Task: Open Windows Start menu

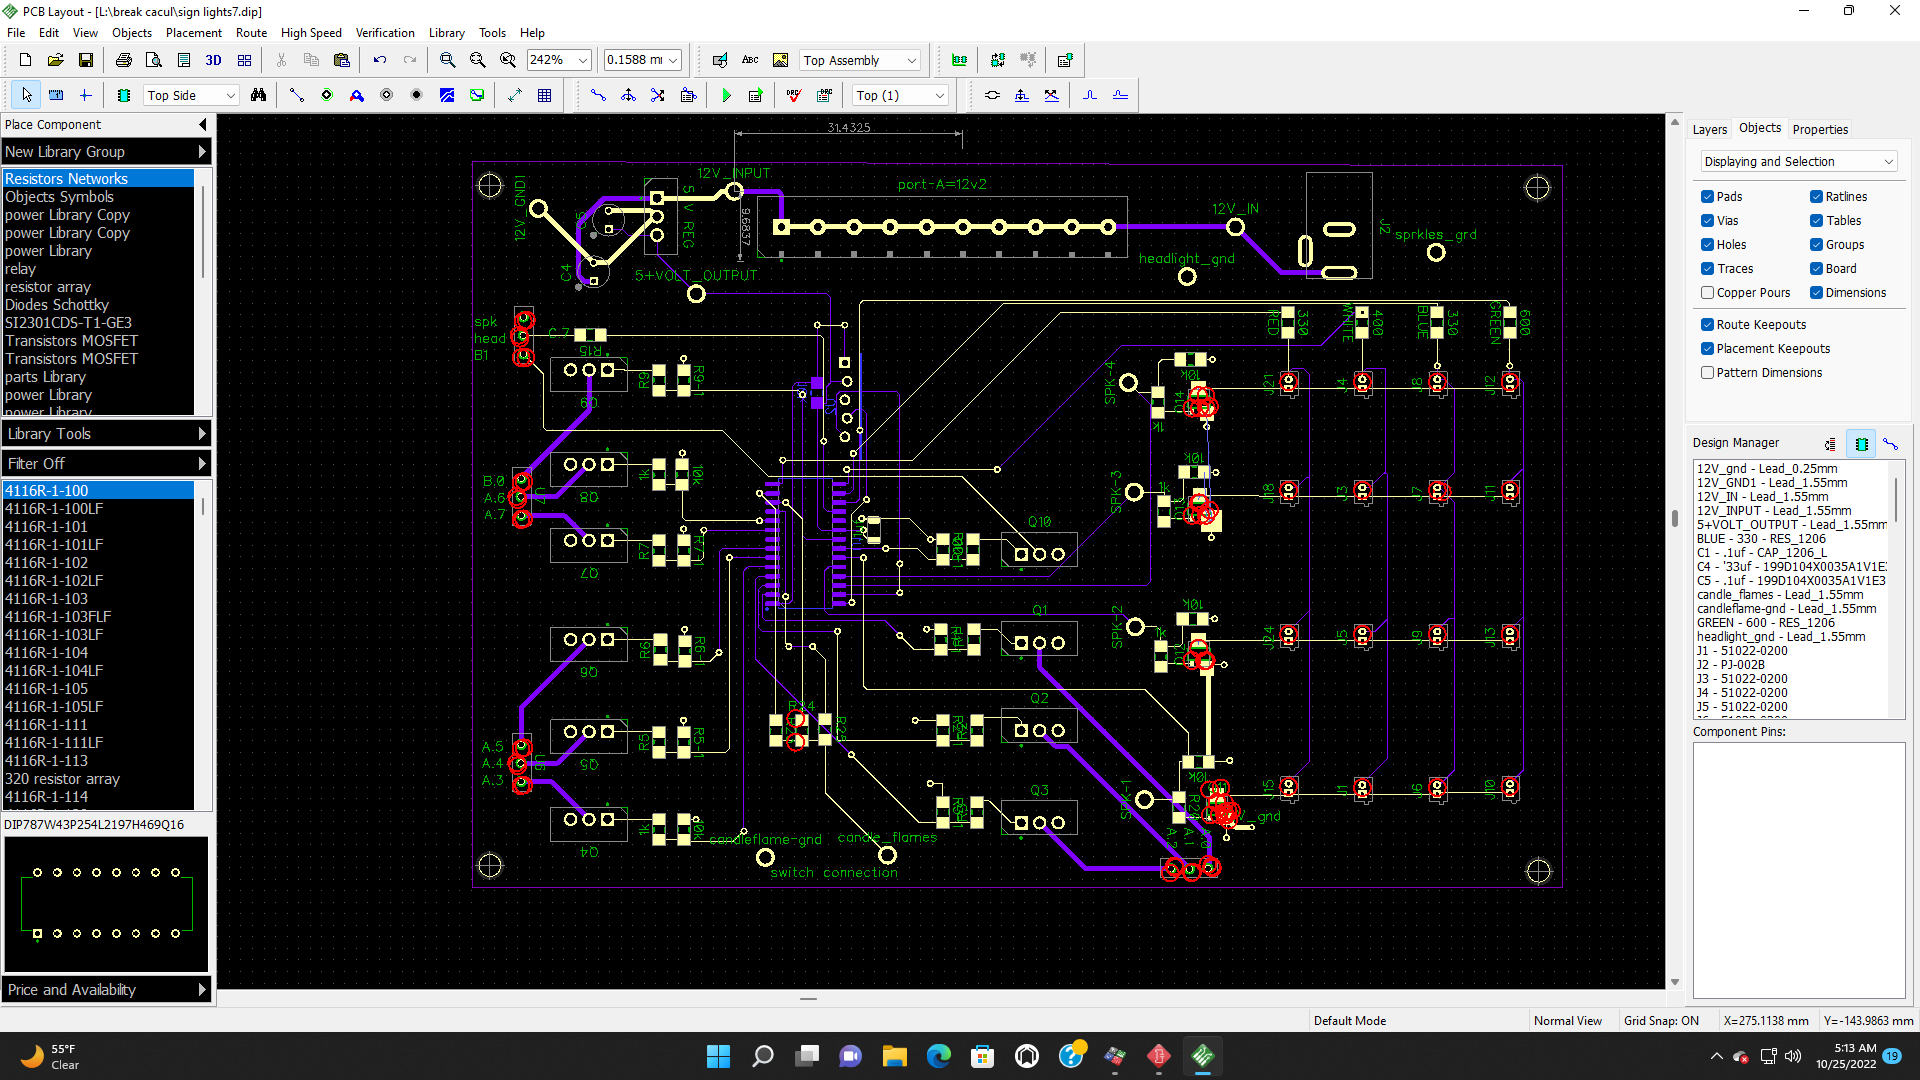Action: coord(718,1056)
